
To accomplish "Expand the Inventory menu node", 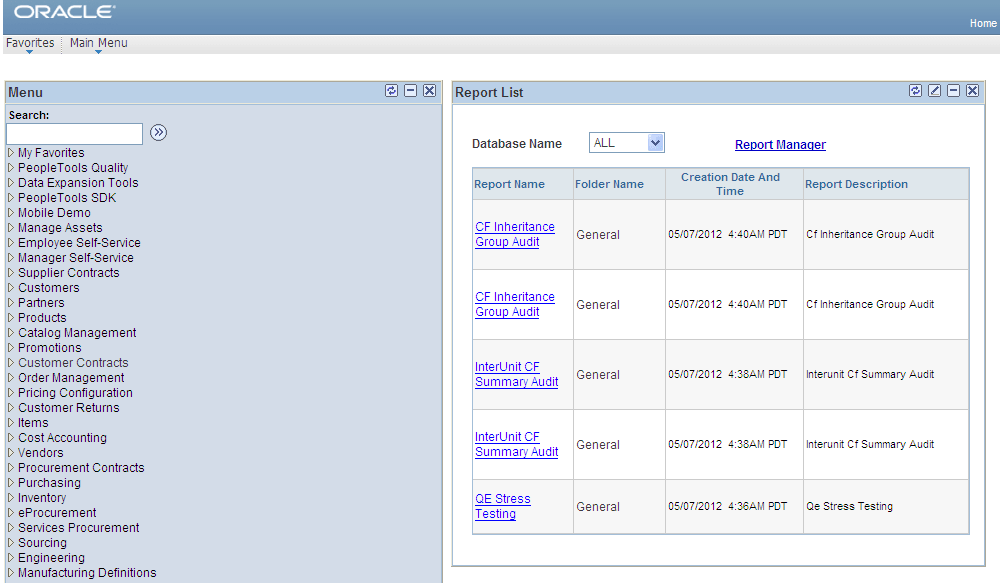I will [x=41, y=497].
